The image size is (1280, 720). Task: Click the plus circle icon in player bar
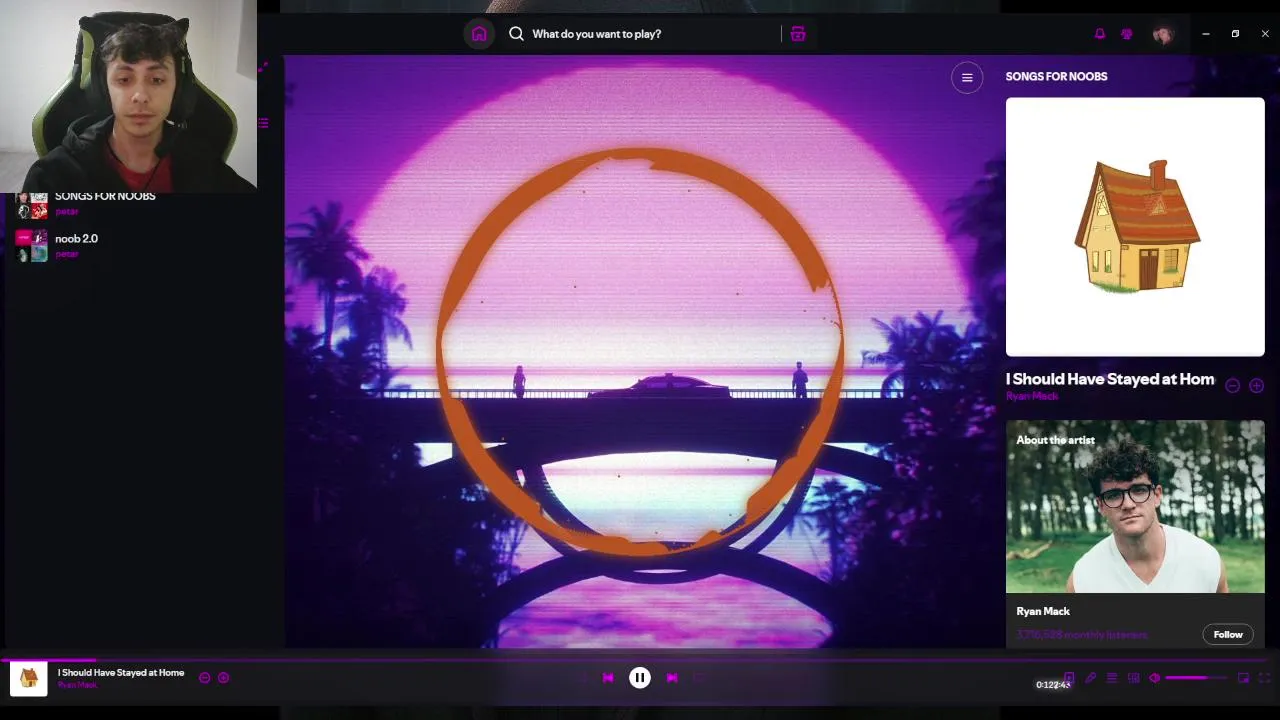tap(223, 678)
